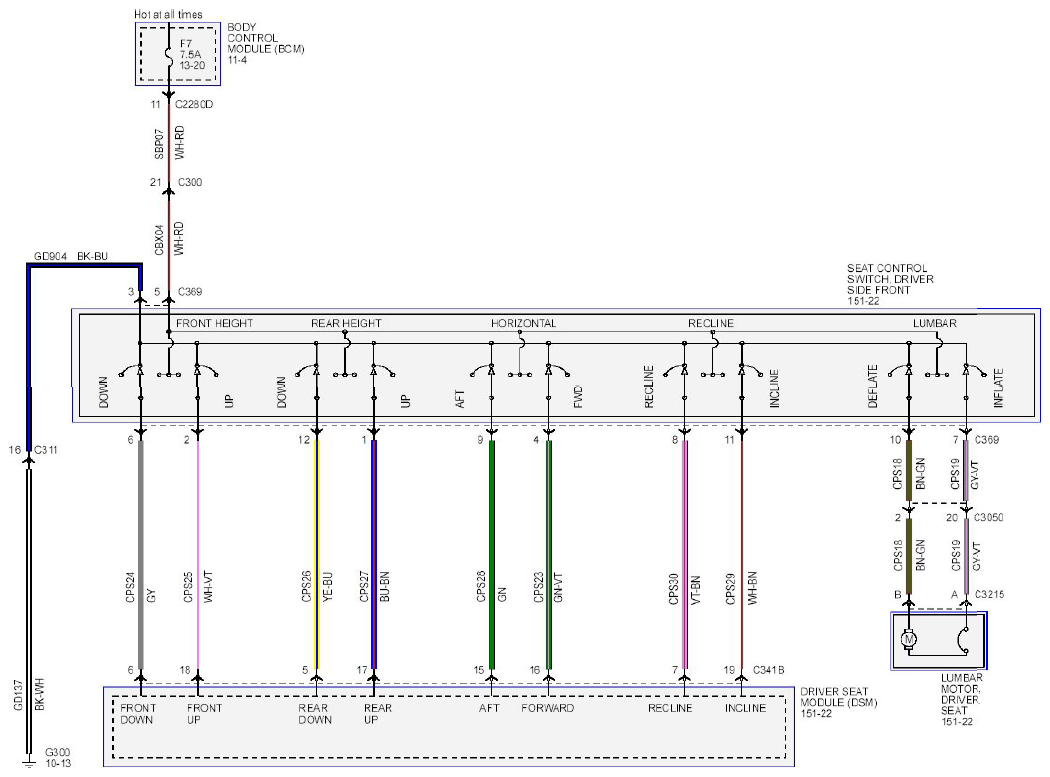This screenshot has height=777, width=1050.
Task: Click the yellow CPS26 YE-BU wire
Action: [x=317, y=554]
